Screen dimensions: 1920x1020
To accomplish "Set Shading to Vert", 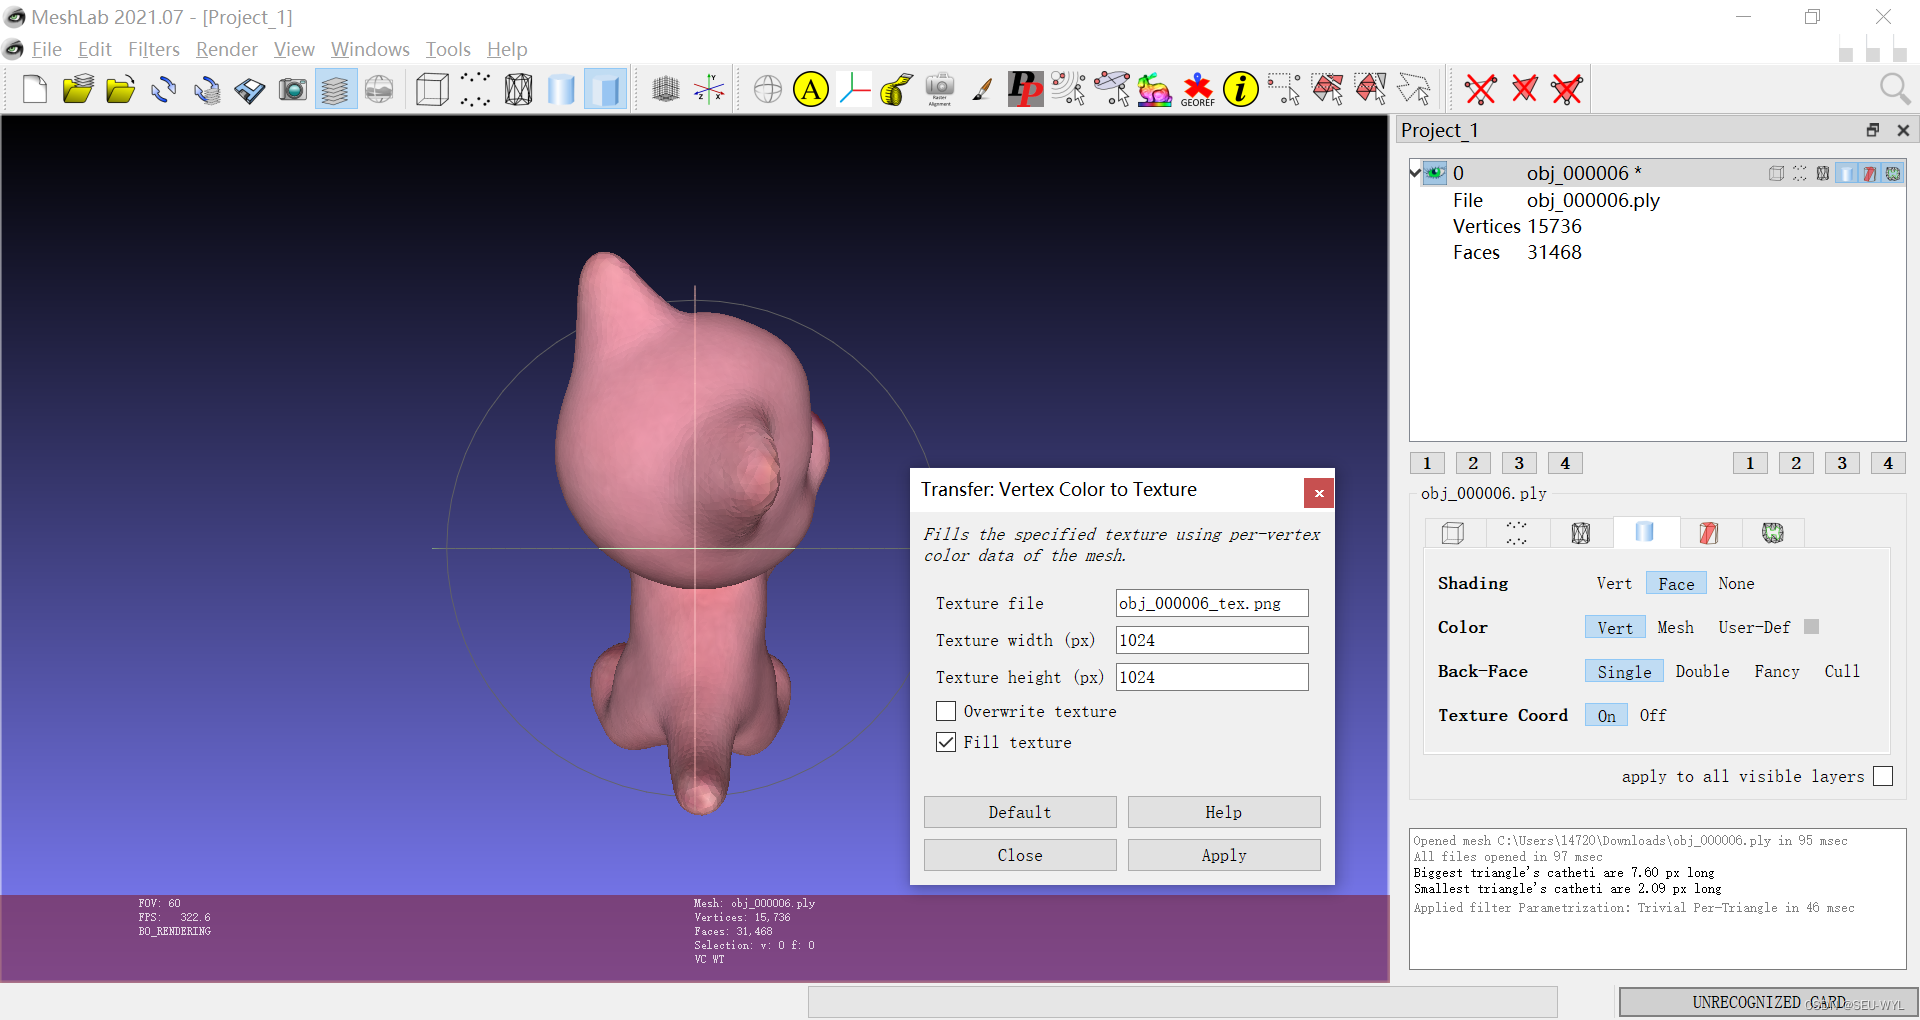I will pos(1613,584).
